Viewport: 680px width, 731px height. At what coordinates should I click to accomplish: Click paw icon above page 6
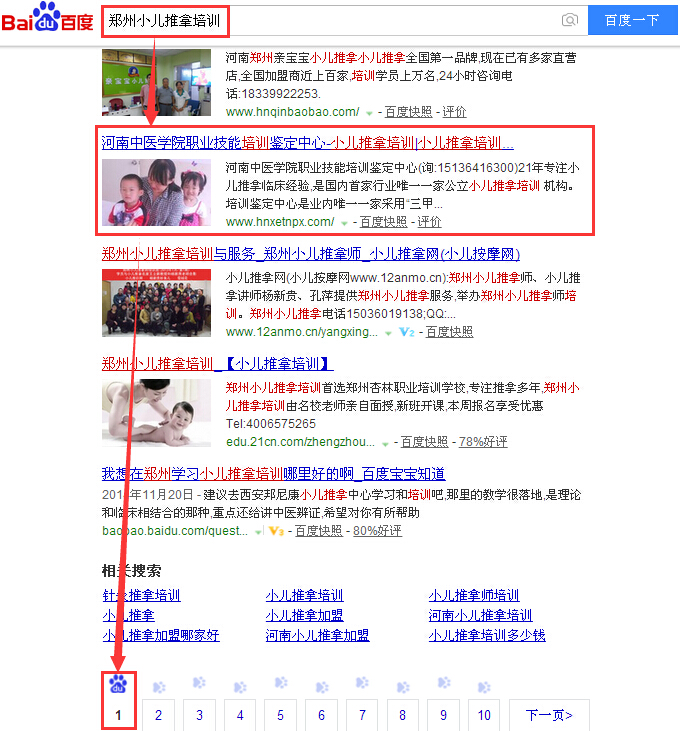[x=322, y=687]
